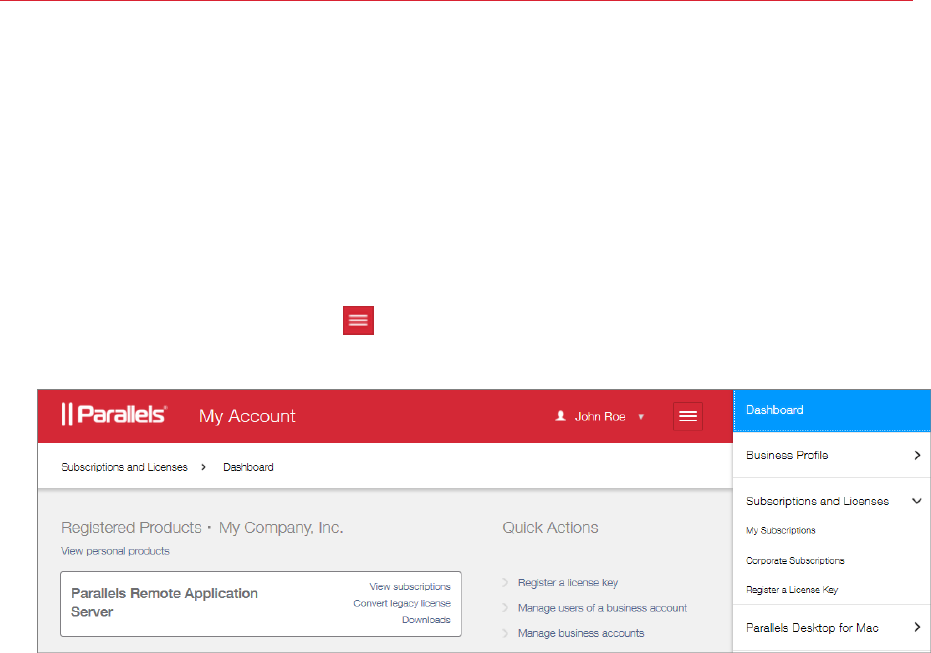This screenshot has height=653, width=931.
Task: Open My Subscriptions submenu item
Action: click(780, 530)
